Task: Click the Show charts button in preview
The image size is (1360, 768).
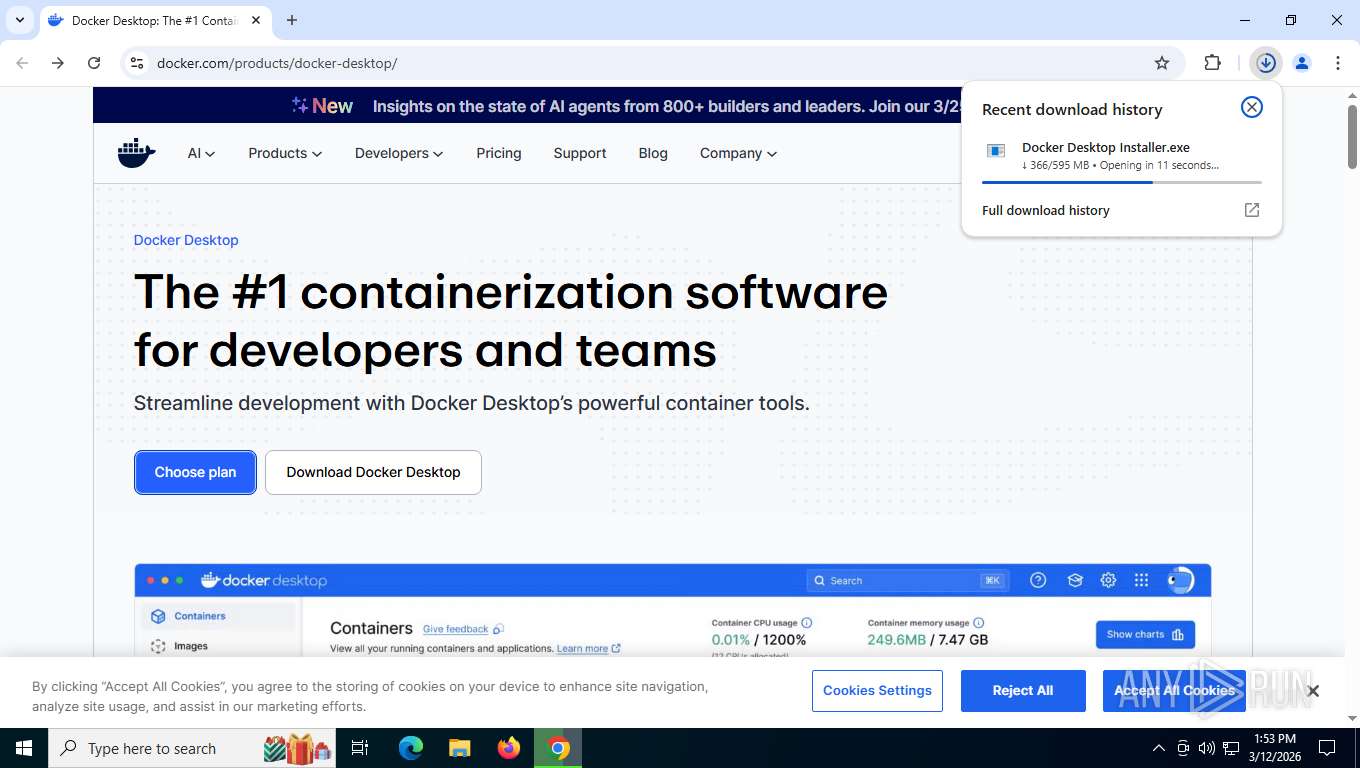Action: click(1145, 635)
